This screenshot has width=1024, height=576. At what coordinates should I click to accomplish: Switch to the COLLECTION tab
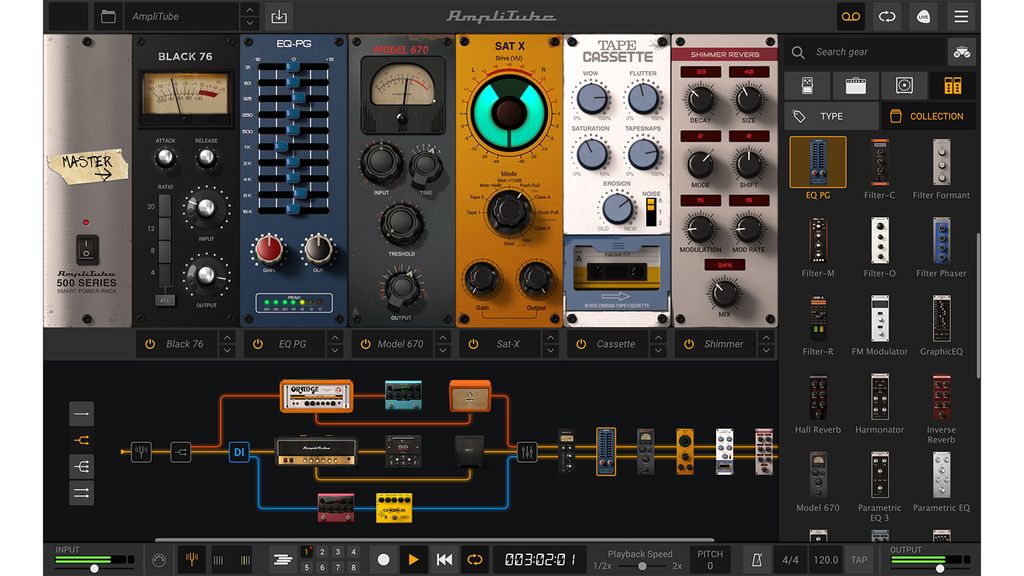coord(929,115)
